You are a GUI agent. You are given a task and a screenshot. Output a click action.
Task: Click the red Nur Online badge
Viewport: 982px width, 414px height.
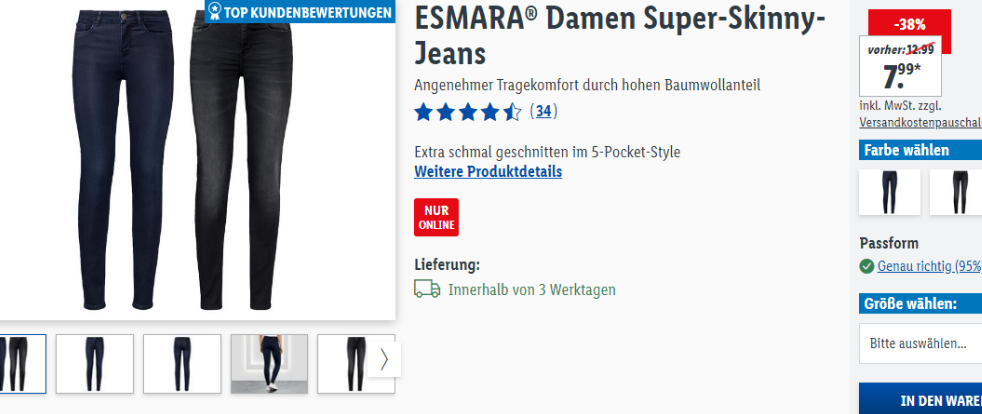tap(436, 217)
